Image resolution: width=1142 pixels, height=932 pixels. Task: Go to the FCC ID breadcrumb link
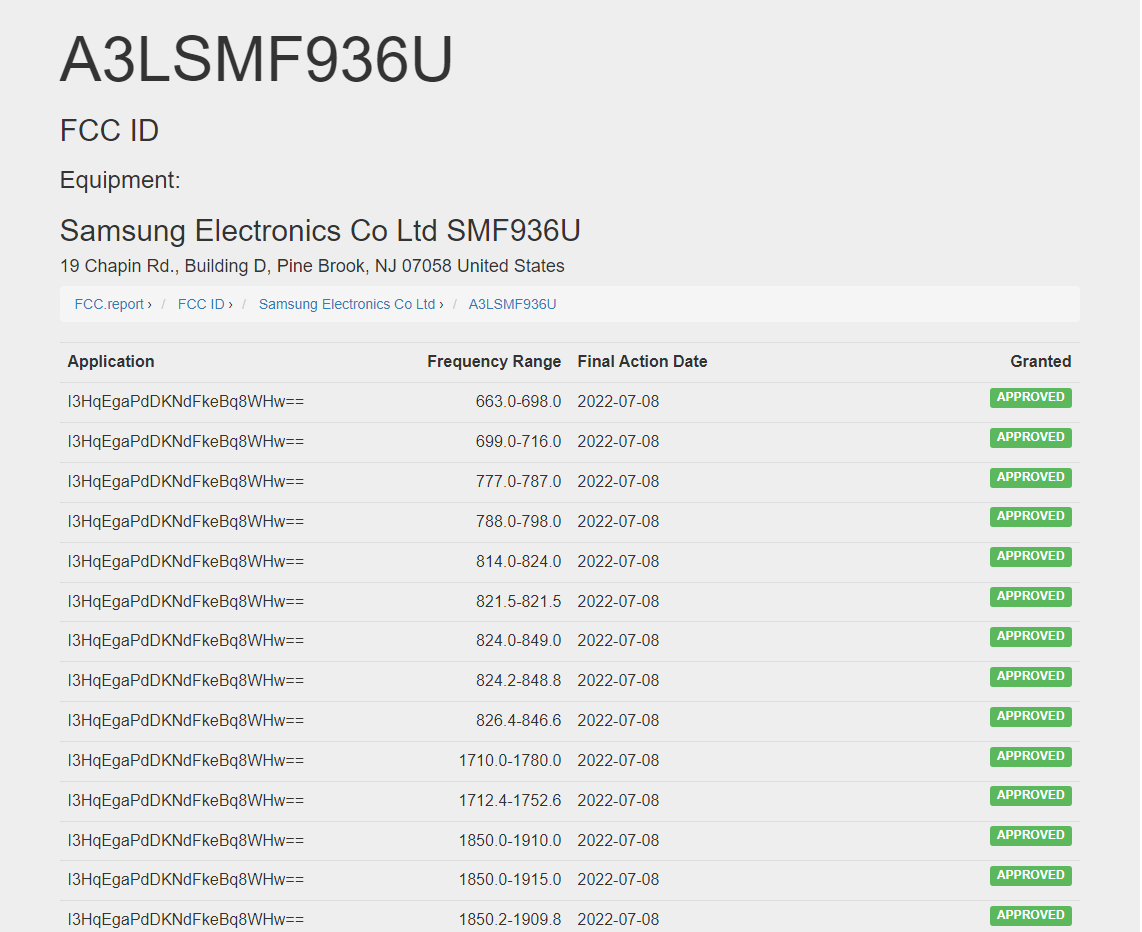[x=201, y=304]
